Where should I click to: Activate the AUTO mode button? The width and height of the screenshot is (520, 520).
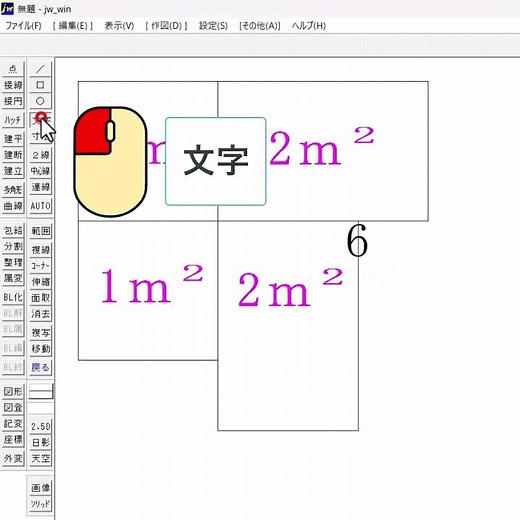tap(40, 206)
